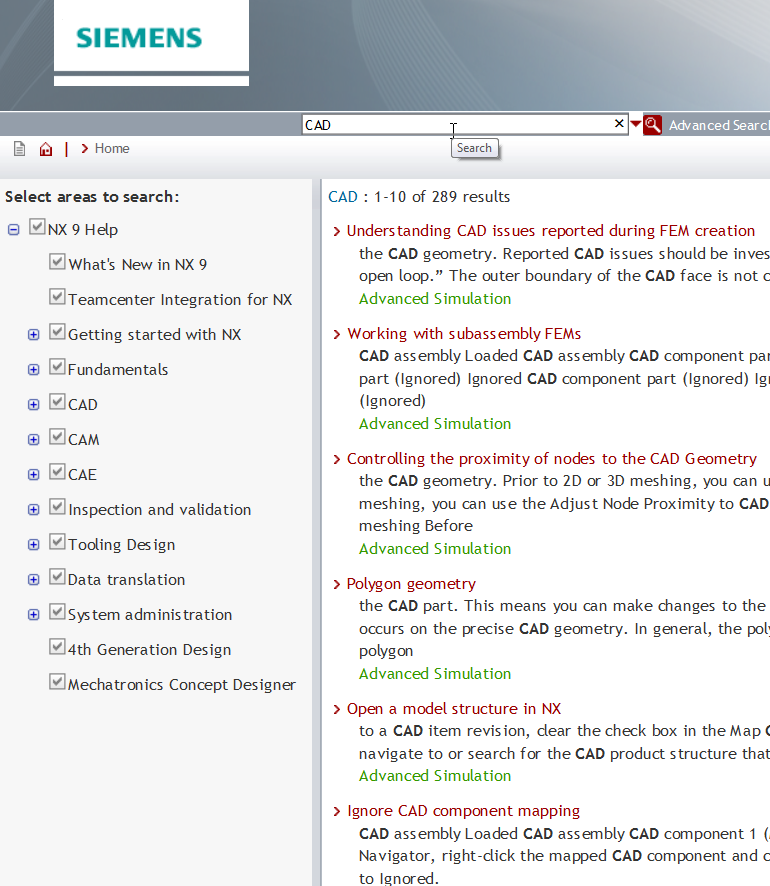Click Advanced Simulation under Polygon geometry
Image resolution: width=770 pixels, height=886 pixels.
pyautogui.click(x=435, y=674)
